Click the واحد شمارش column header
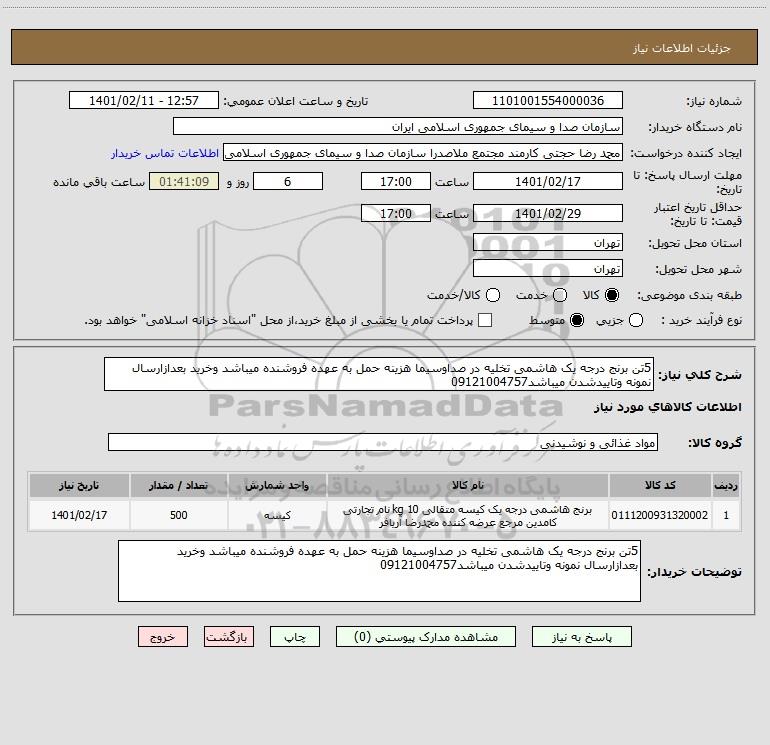The width and height of the screenshot is (770, 745). pos(277,485)
